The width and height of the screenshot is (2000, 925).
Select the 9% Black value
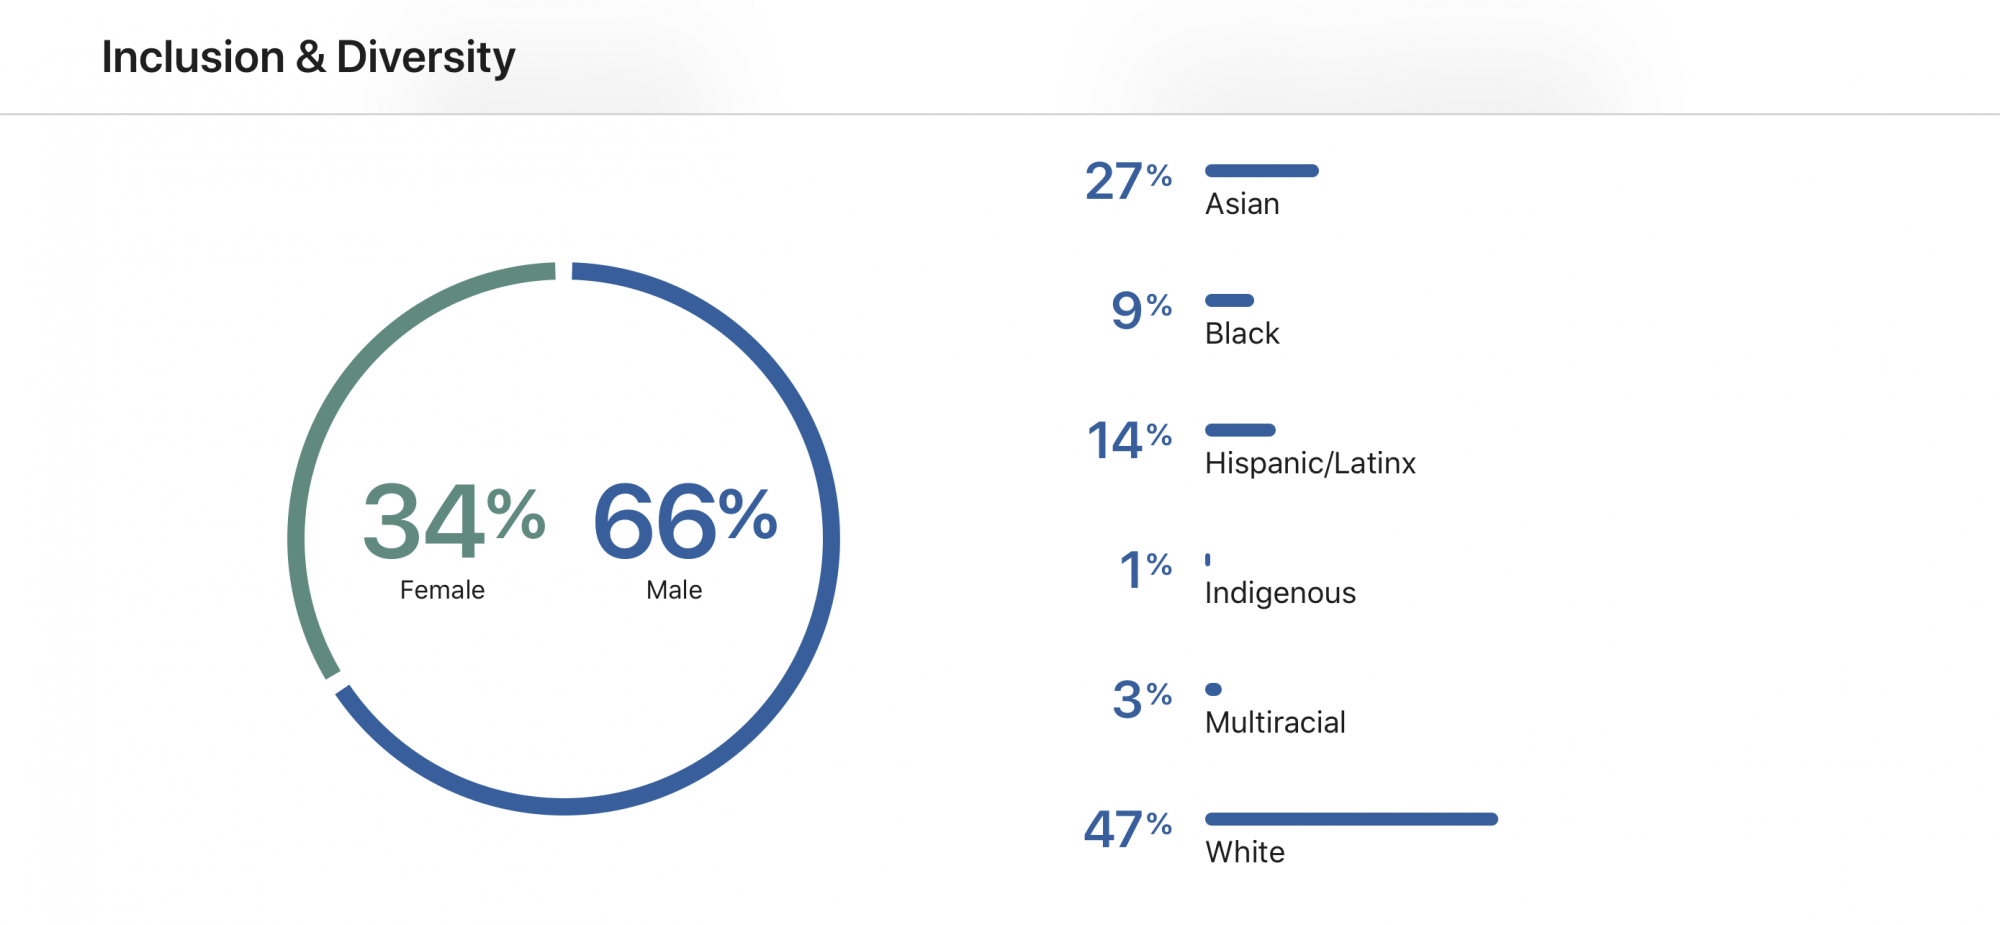[x=1141, y=310]
